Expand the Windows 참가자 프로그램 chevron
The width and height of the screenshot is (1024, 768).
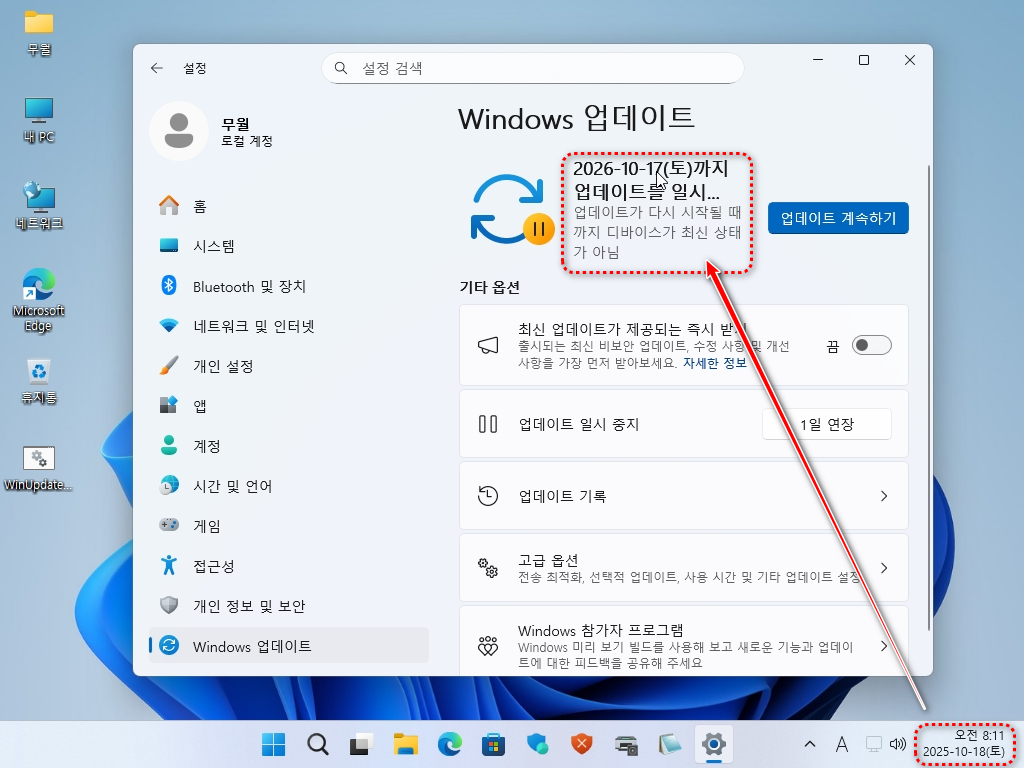[884, 646]
